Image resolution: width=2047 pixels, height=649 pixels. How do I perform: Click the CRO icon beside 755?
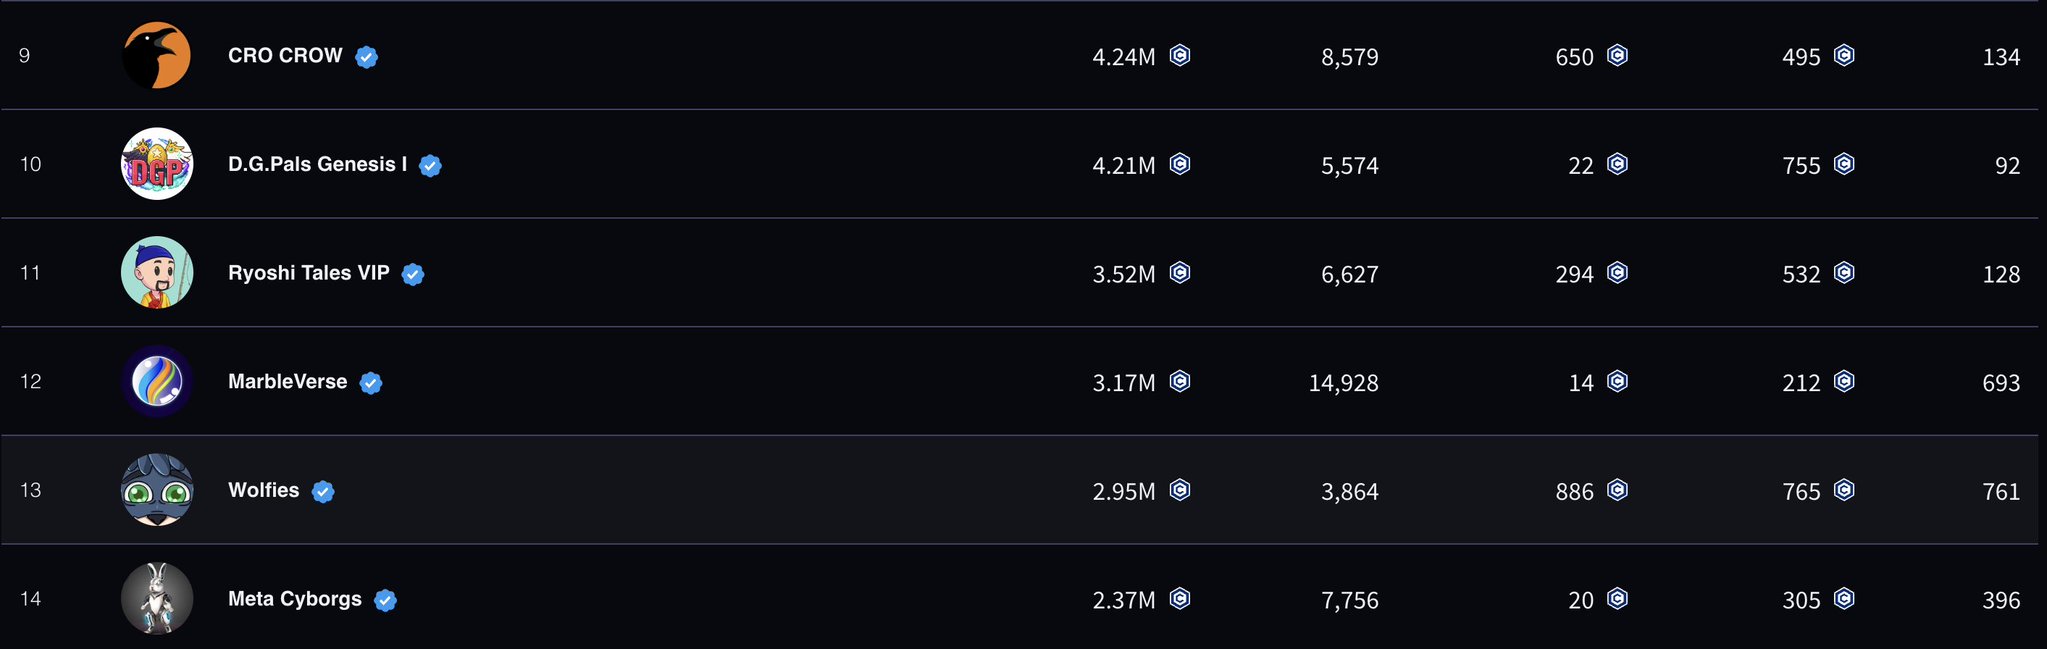(1844, 164)
